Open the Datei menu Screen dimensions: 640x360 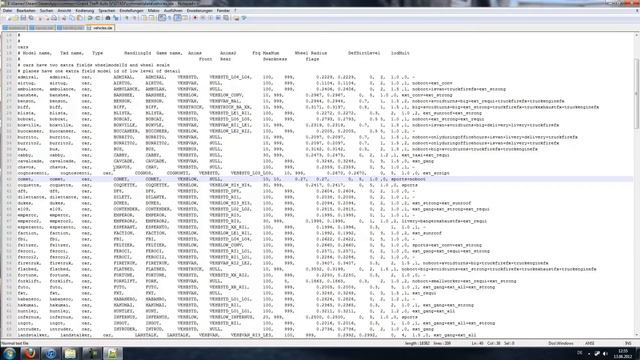point(7,11)
